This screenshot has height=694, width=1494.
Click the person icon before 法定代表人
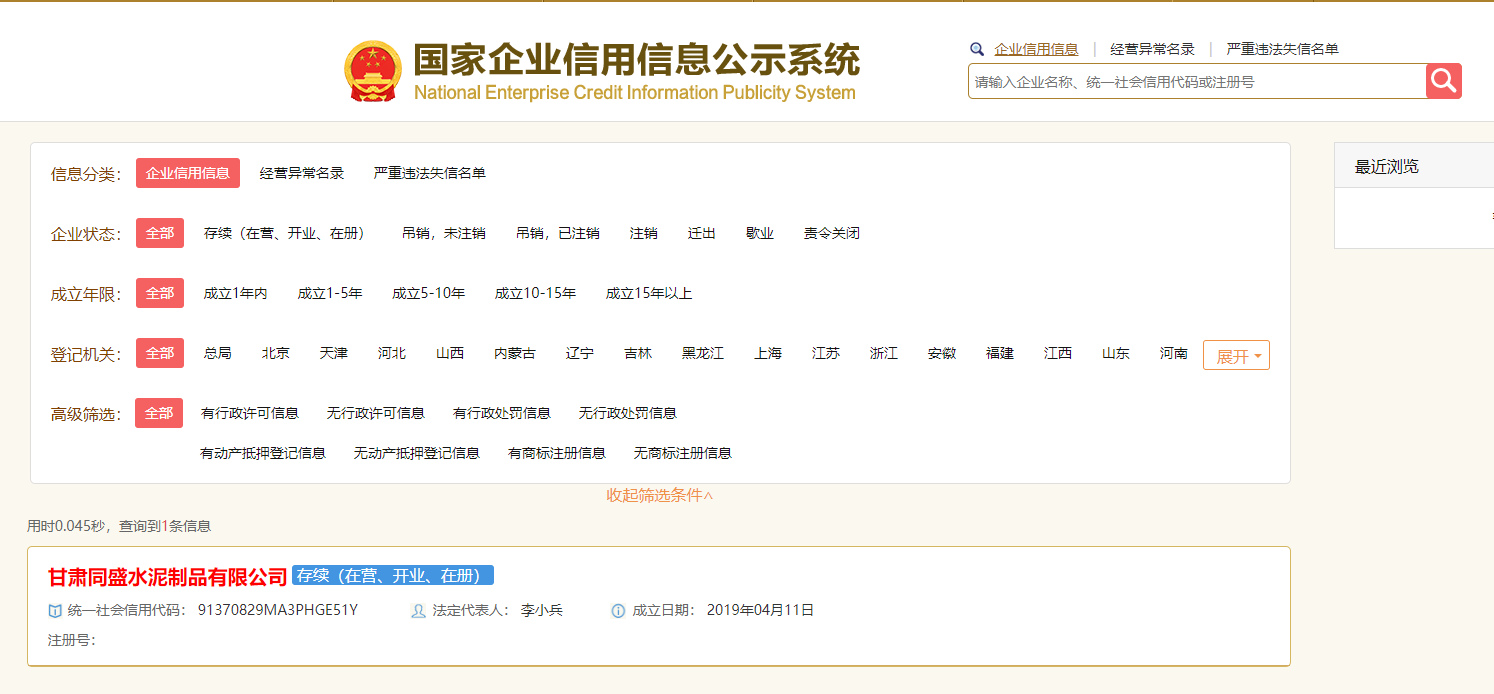(x=419, y=611)
